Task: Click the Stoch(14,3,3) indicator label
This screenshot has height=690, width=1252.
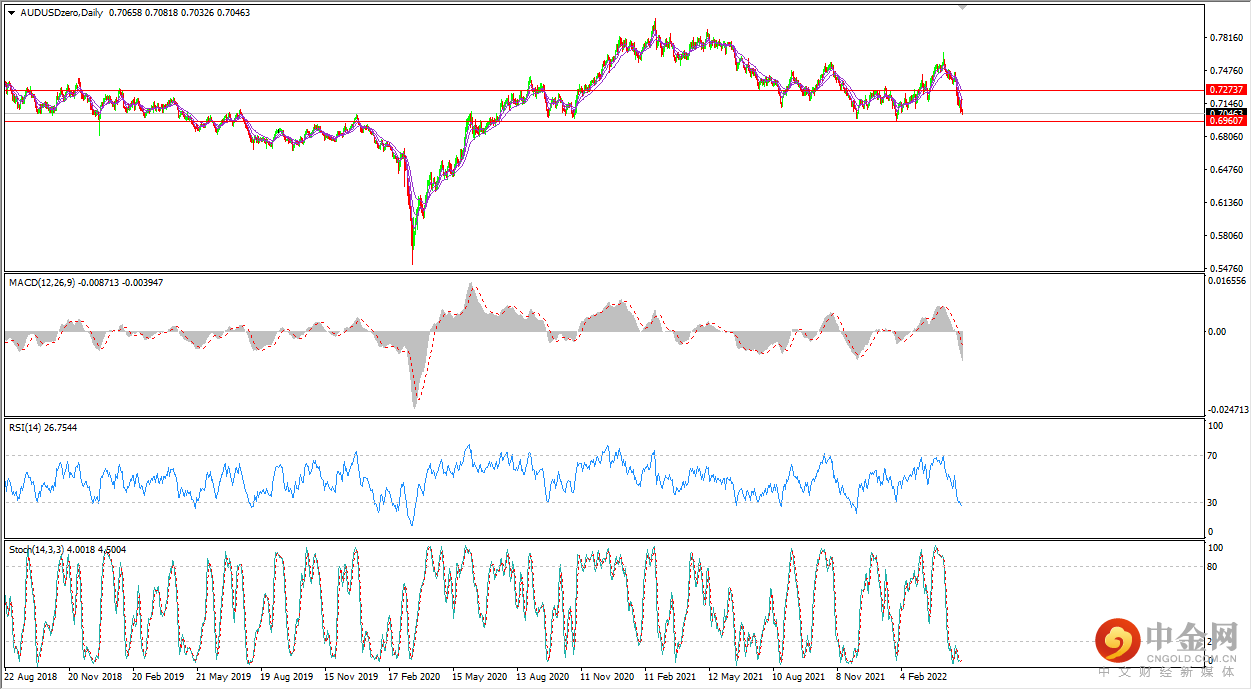Action: point(35,549)
